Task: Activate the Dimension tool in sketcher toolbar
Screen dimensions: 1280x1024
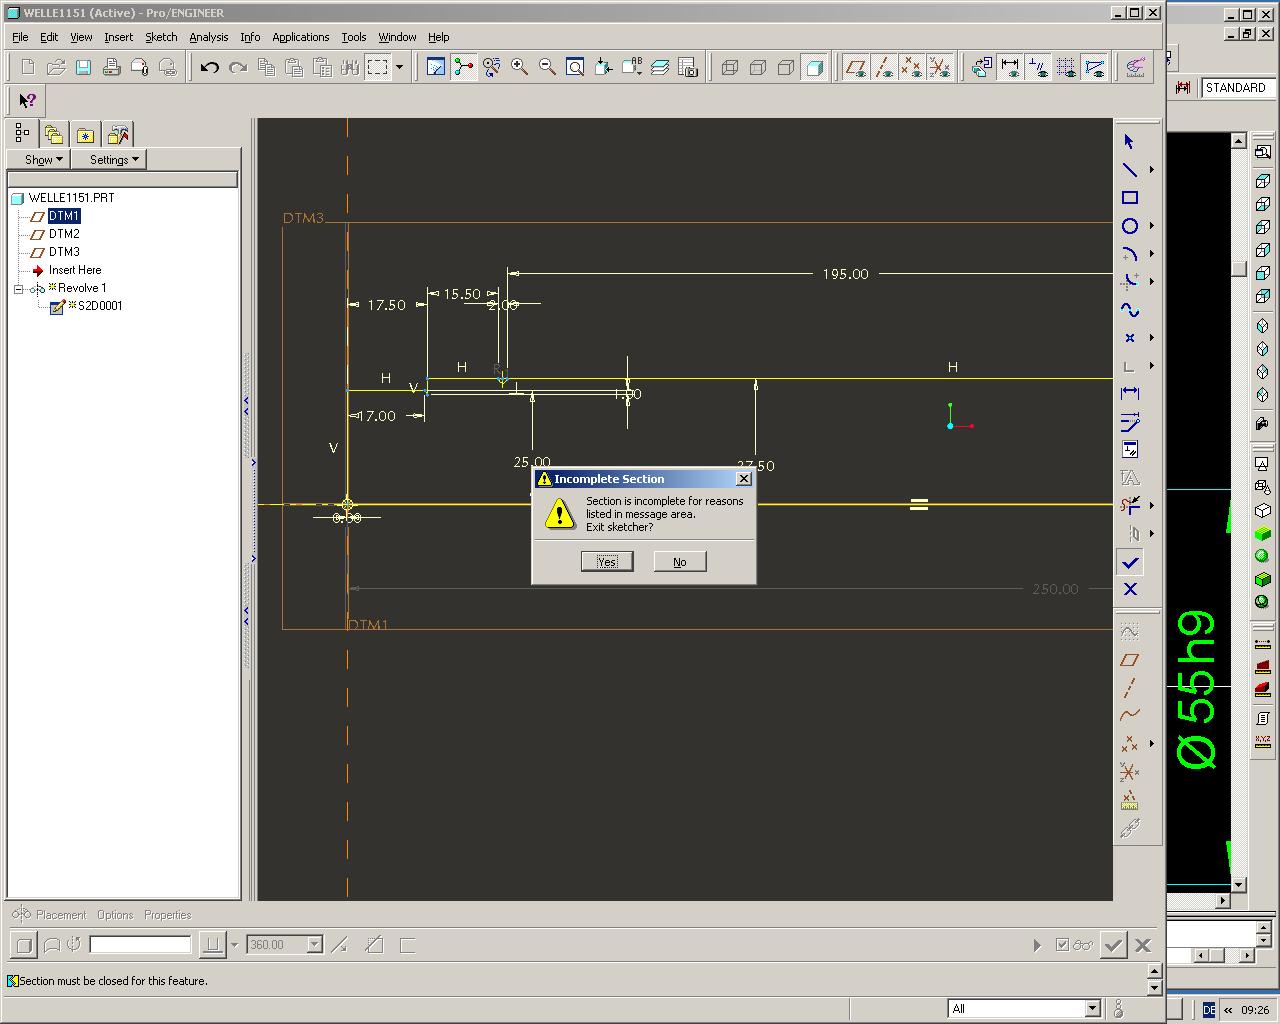Action: click(x=1129, y=394)
